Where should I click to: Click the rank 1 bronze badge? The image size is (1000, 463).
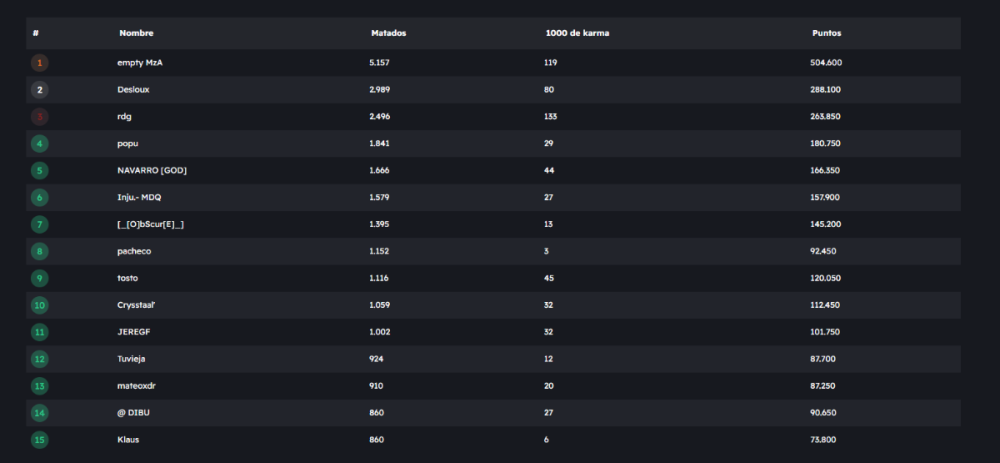tap(39, 63)
